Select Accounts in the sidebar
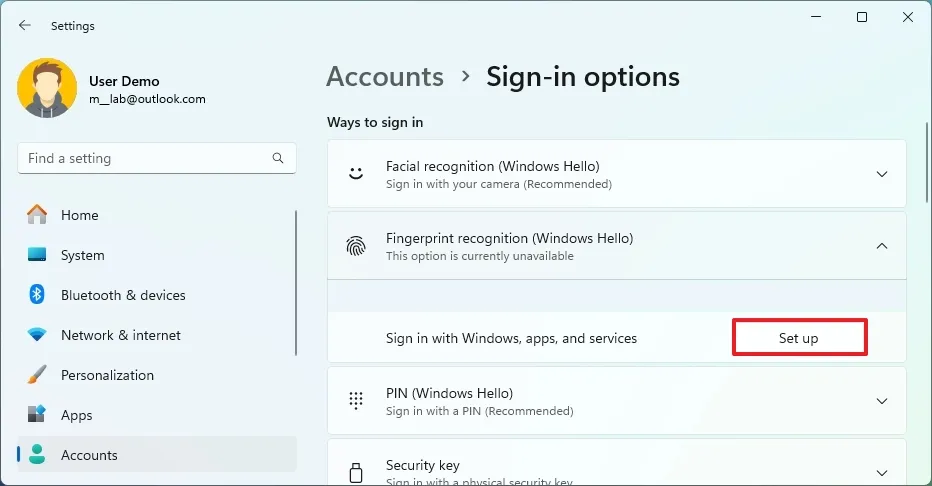Image resolution: width=932 pixels, height=486 pixels. pos(89,455)
